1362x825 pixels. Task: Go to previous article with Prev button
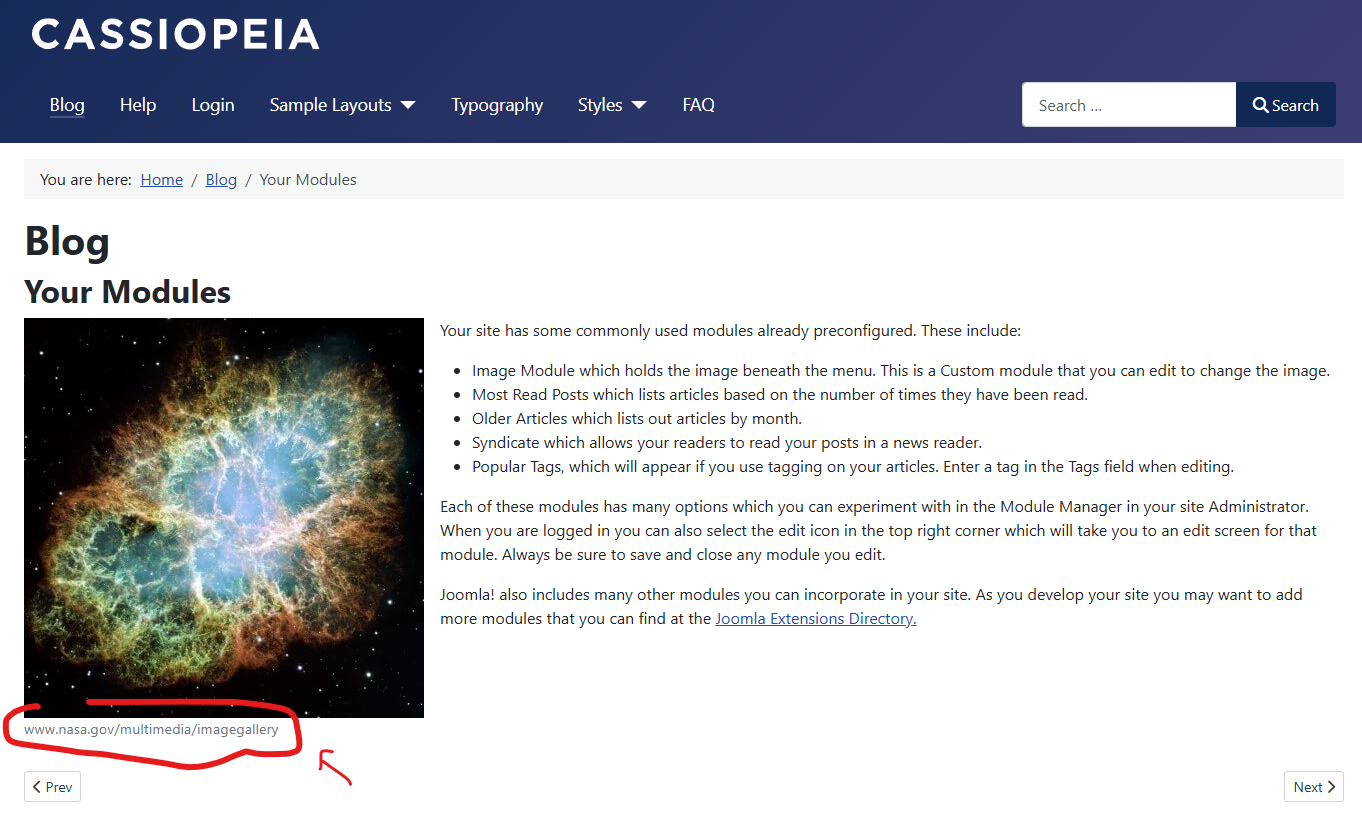52,787
